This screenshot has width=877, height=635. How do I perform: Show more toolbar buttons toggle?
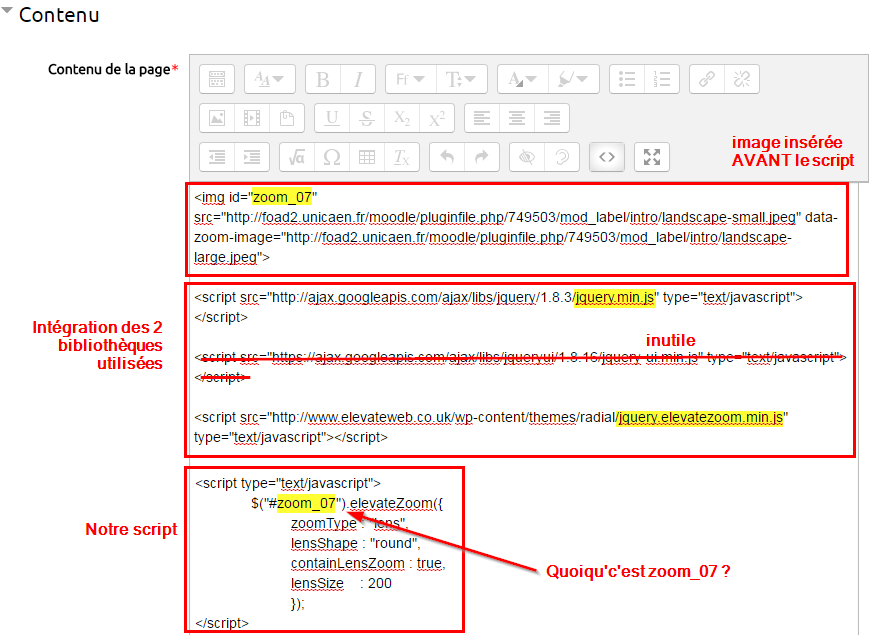[217, 79]
